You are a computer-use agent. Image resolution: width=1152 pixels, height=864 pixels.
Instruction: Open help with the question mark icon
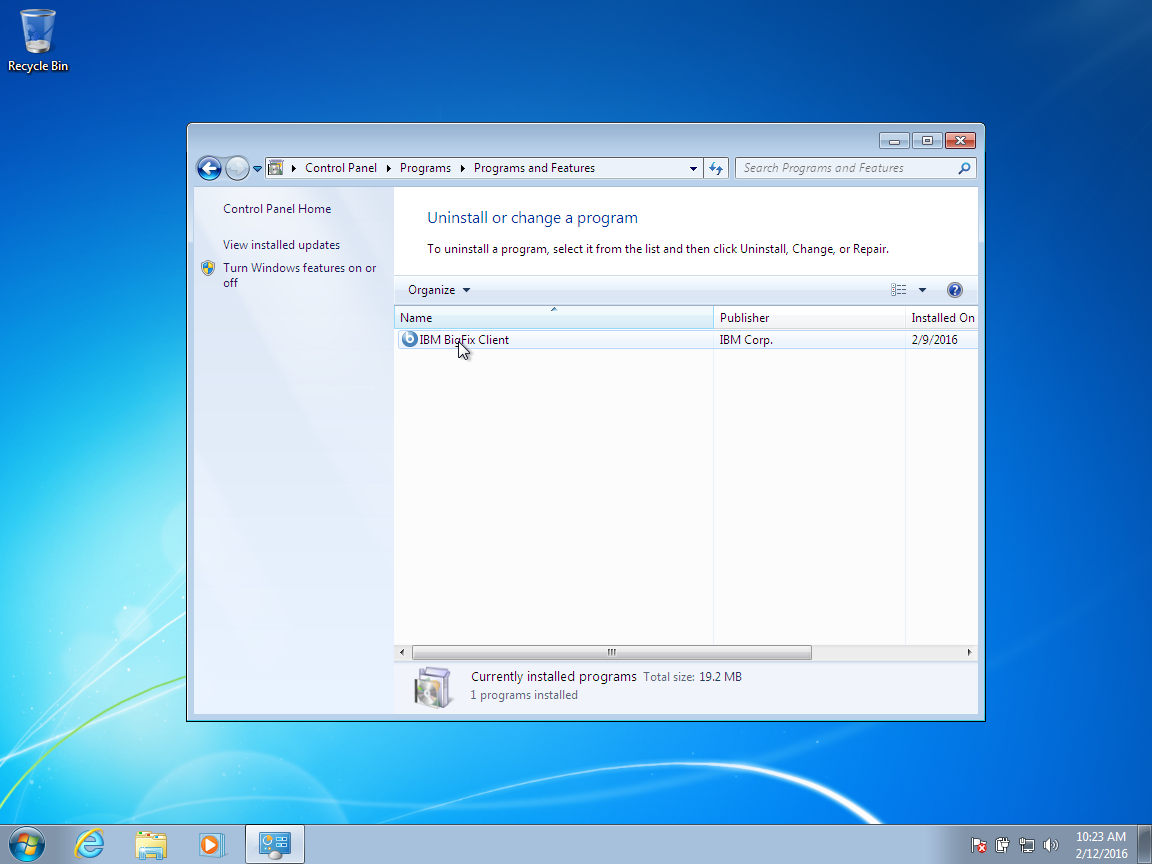point(954,290)
